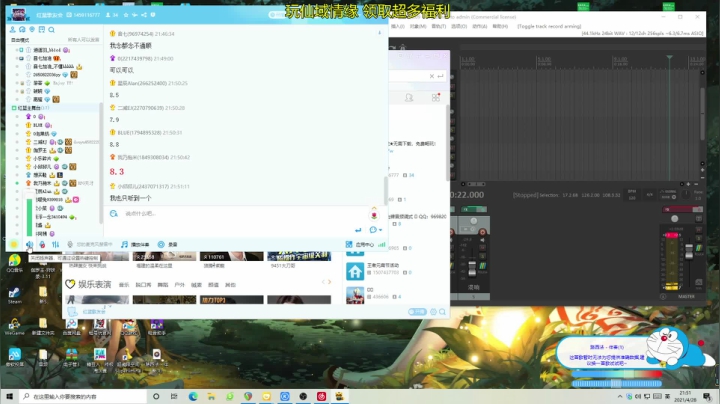Adjust the REAPER master volume fader
The height and width of the screenshot is (404, 720).
[x=689, y=251]
